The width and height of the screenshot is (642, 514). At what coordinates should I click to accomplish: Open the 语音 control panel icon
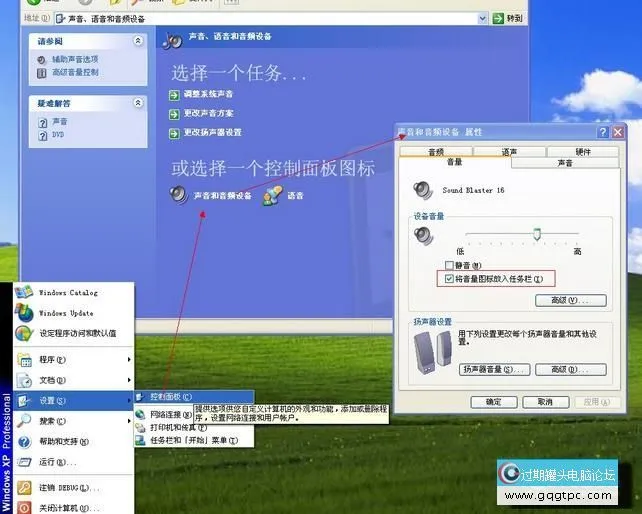click(273, 196)
